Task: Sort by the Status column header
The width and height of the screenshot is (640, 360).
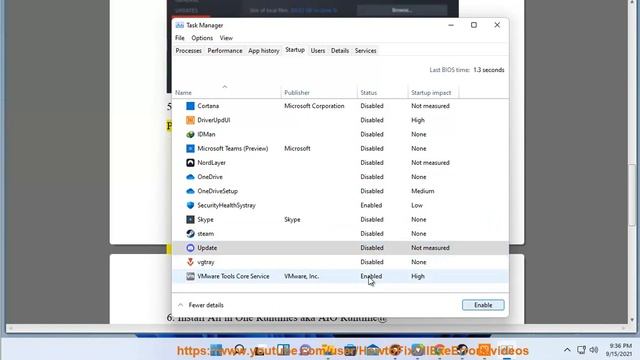Action: coord(383,93)
